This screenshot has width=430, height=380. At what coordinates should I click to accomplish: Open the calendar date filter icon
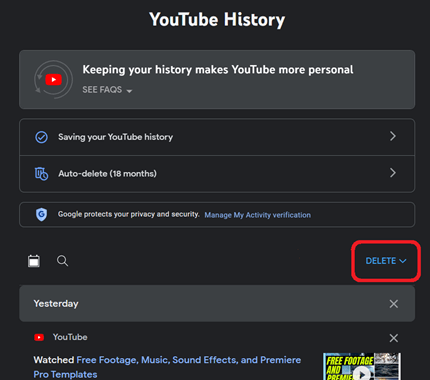(34, 261)
